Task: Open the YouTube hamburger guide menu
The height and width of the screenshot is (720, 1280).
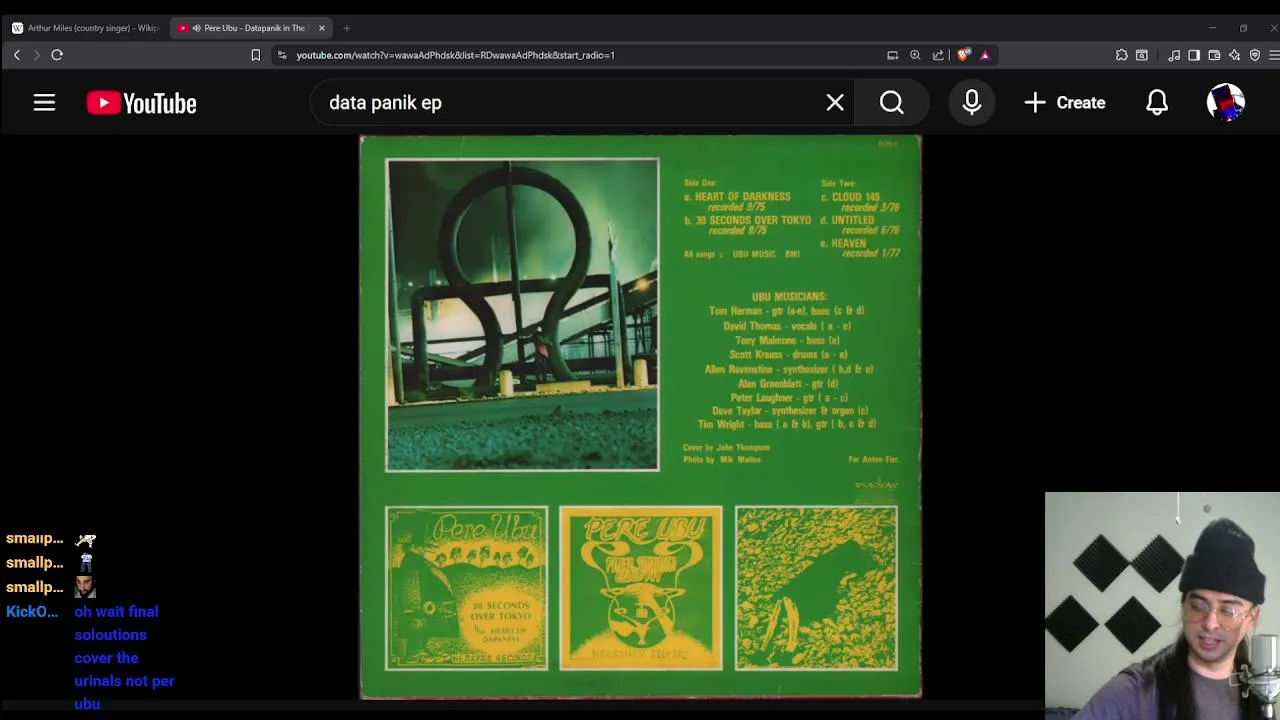Action: [44, 103]
